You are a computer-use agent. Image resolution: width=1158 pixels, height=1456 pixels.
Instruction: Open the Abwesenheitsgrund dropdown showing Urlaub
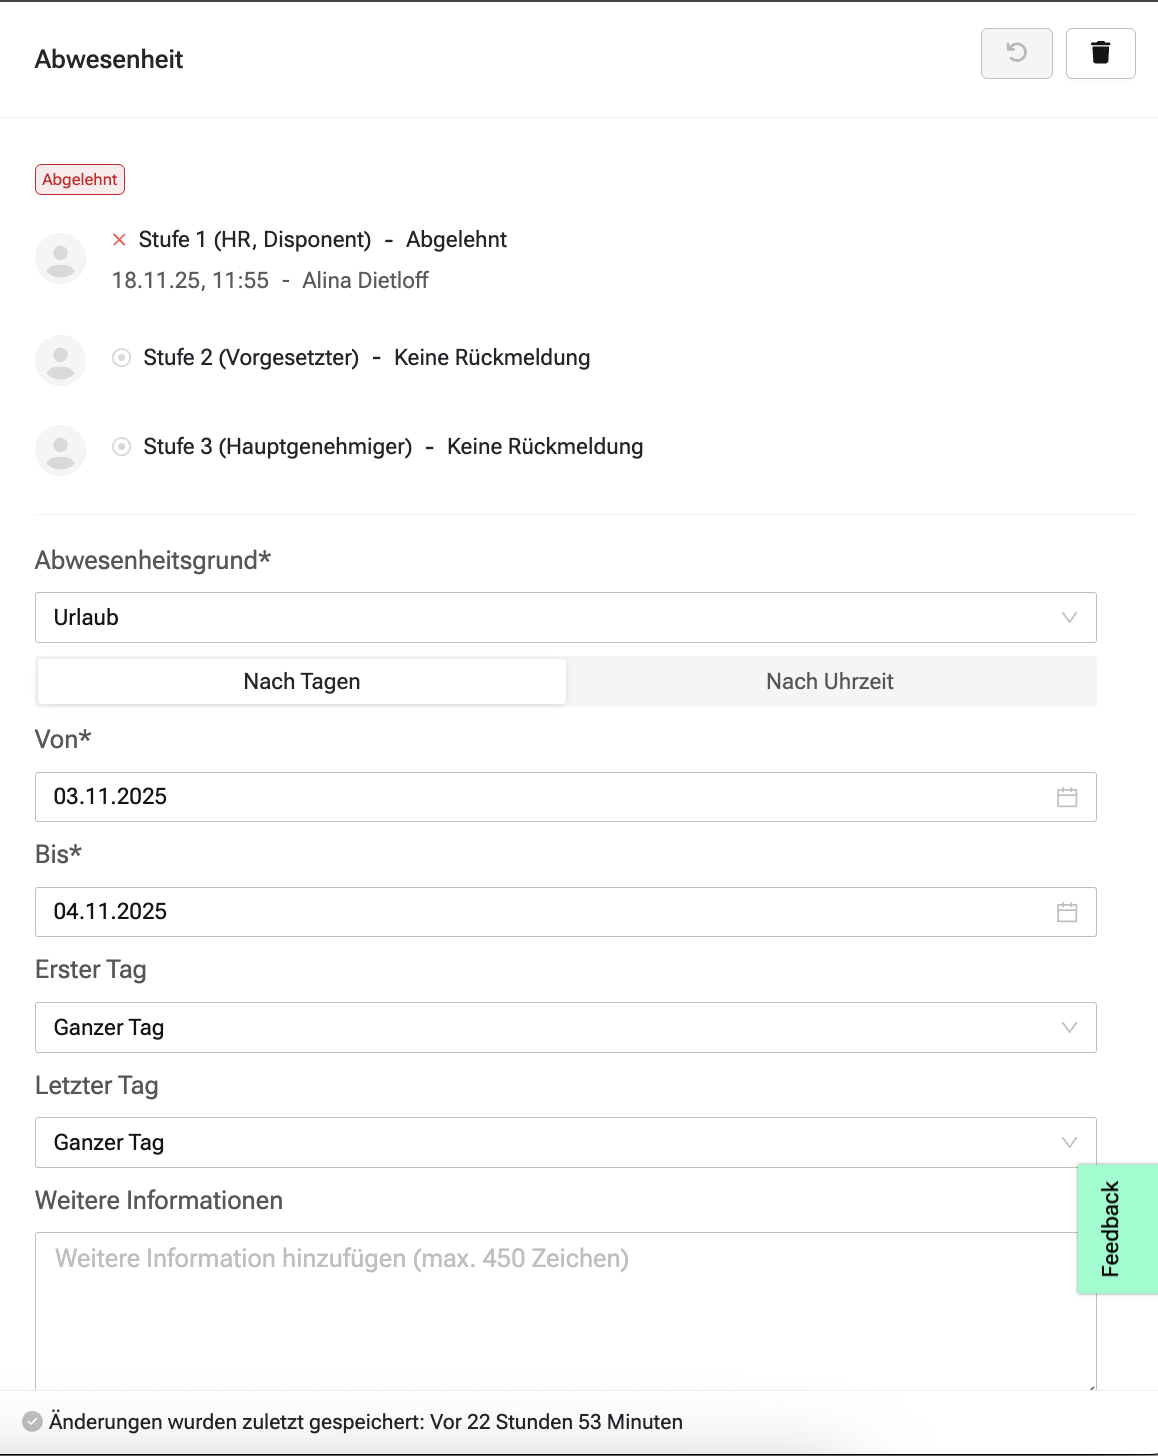(x=565, y=618)
